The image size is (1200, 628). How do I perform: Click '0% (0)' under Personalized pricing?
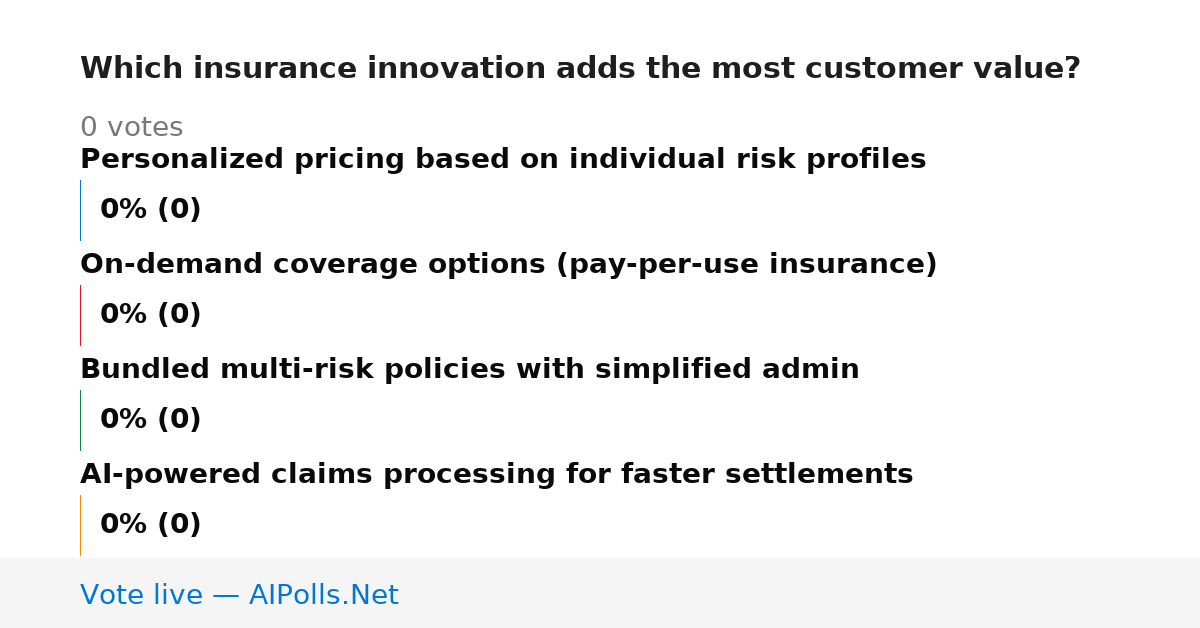[x=151, y=210]
